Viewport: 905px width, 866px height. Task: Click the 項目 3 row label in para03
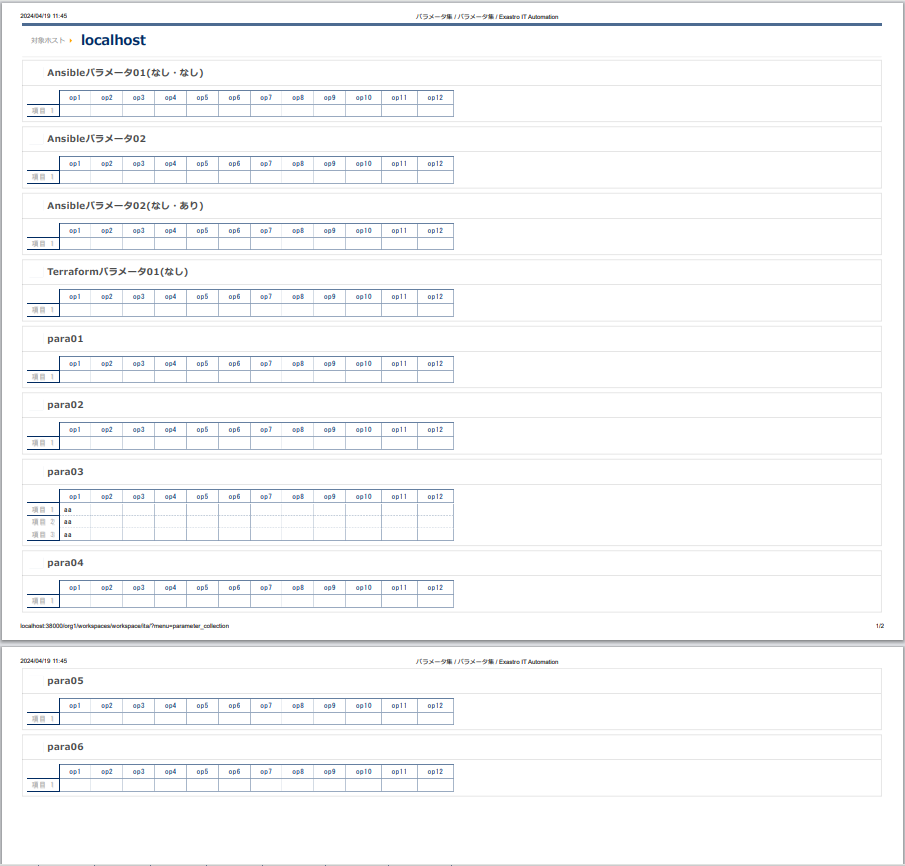tap(43, 535)
